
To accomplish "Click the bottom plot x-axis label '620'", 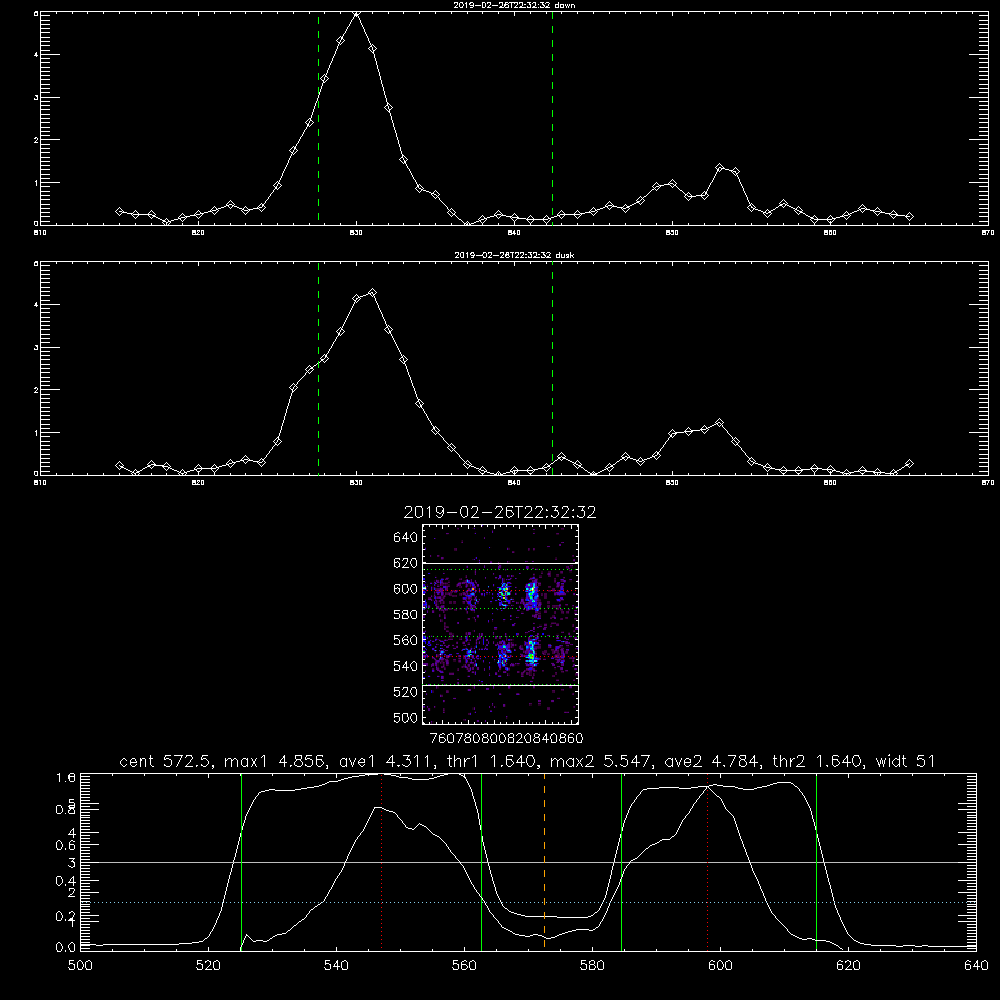I will pyautogui.click(x=848, y=966).
